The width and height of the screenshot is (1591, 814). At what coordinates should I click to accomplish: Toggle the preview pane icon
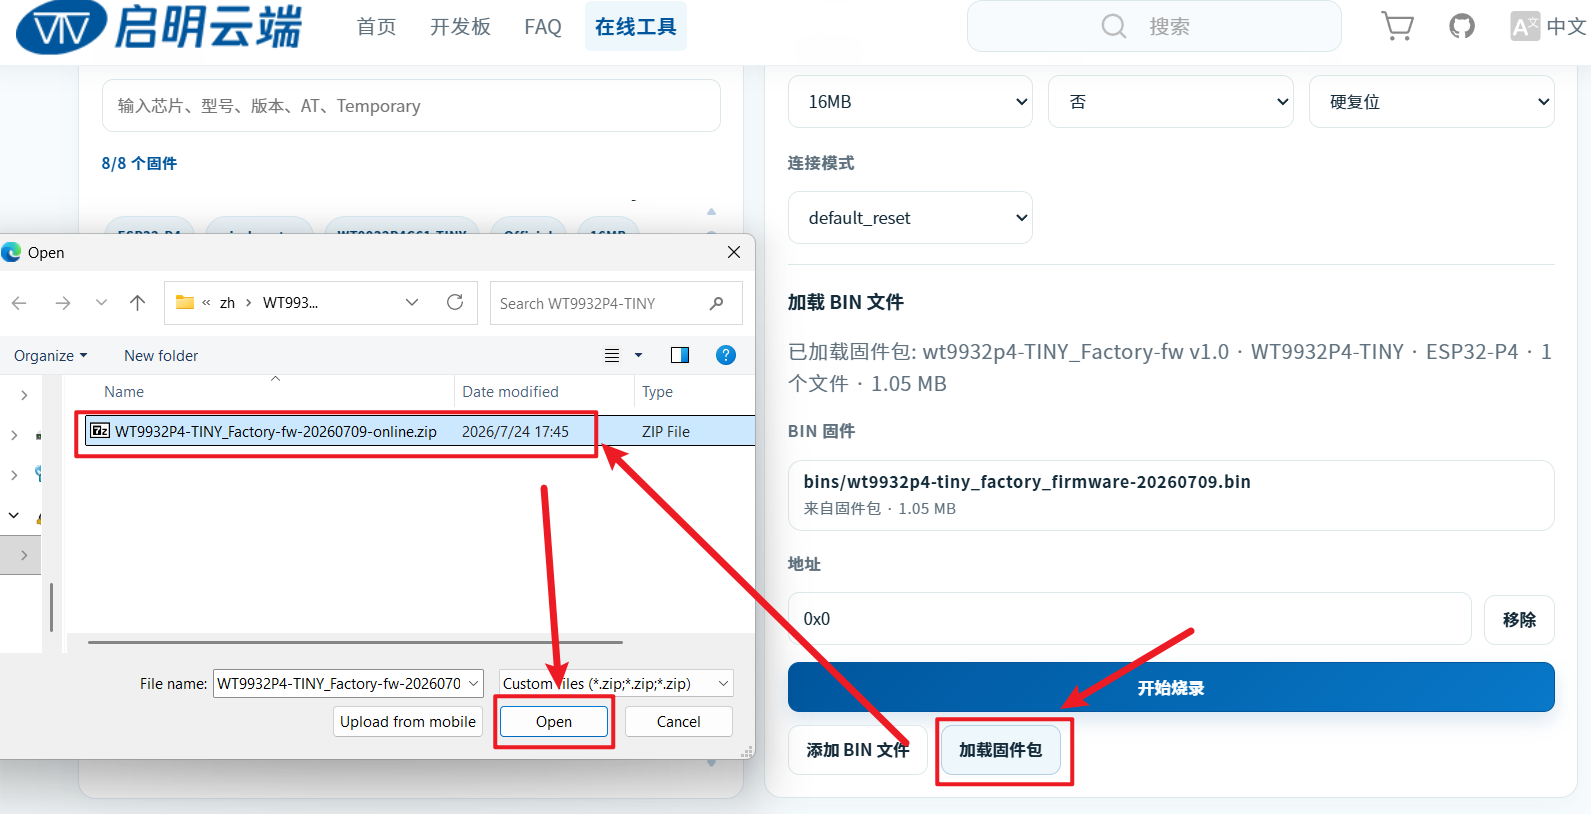click(680, 355)
